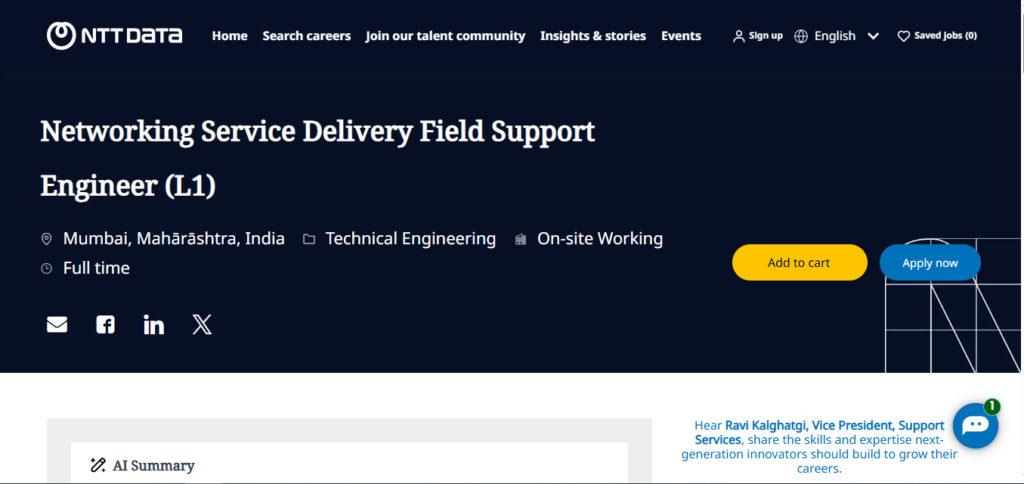
Task: Click the globe language icon
Action: click(x=801, y=37)
